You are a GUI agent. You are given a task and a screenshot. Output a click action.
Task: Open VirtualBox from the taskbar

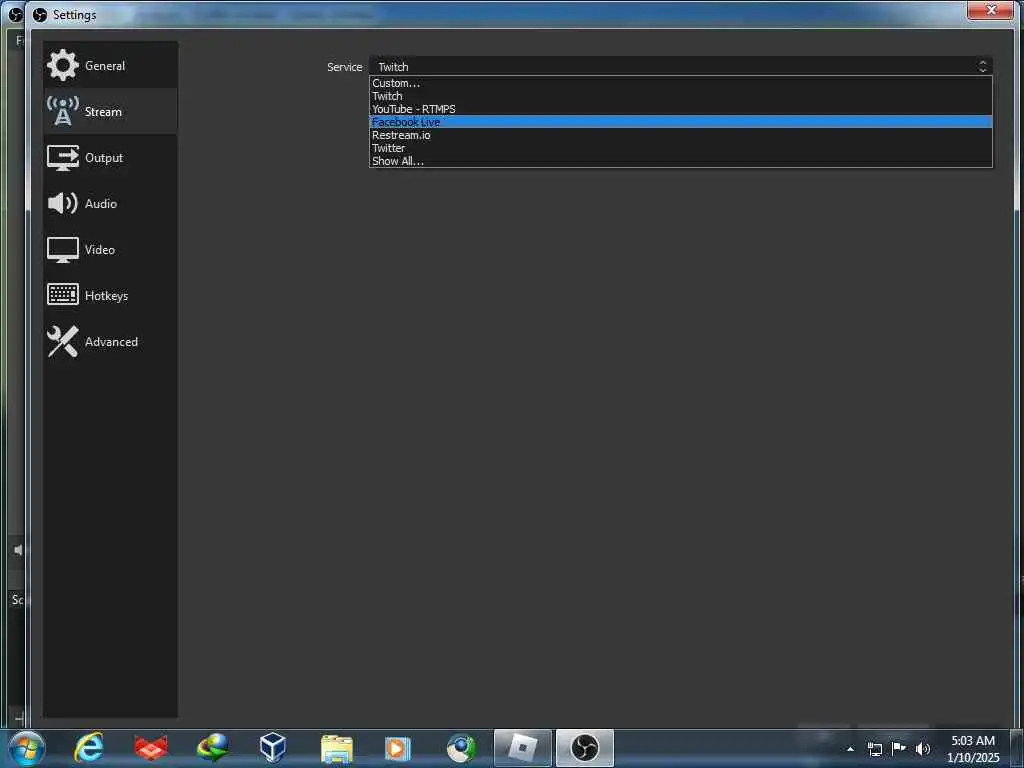click(272, 748)
